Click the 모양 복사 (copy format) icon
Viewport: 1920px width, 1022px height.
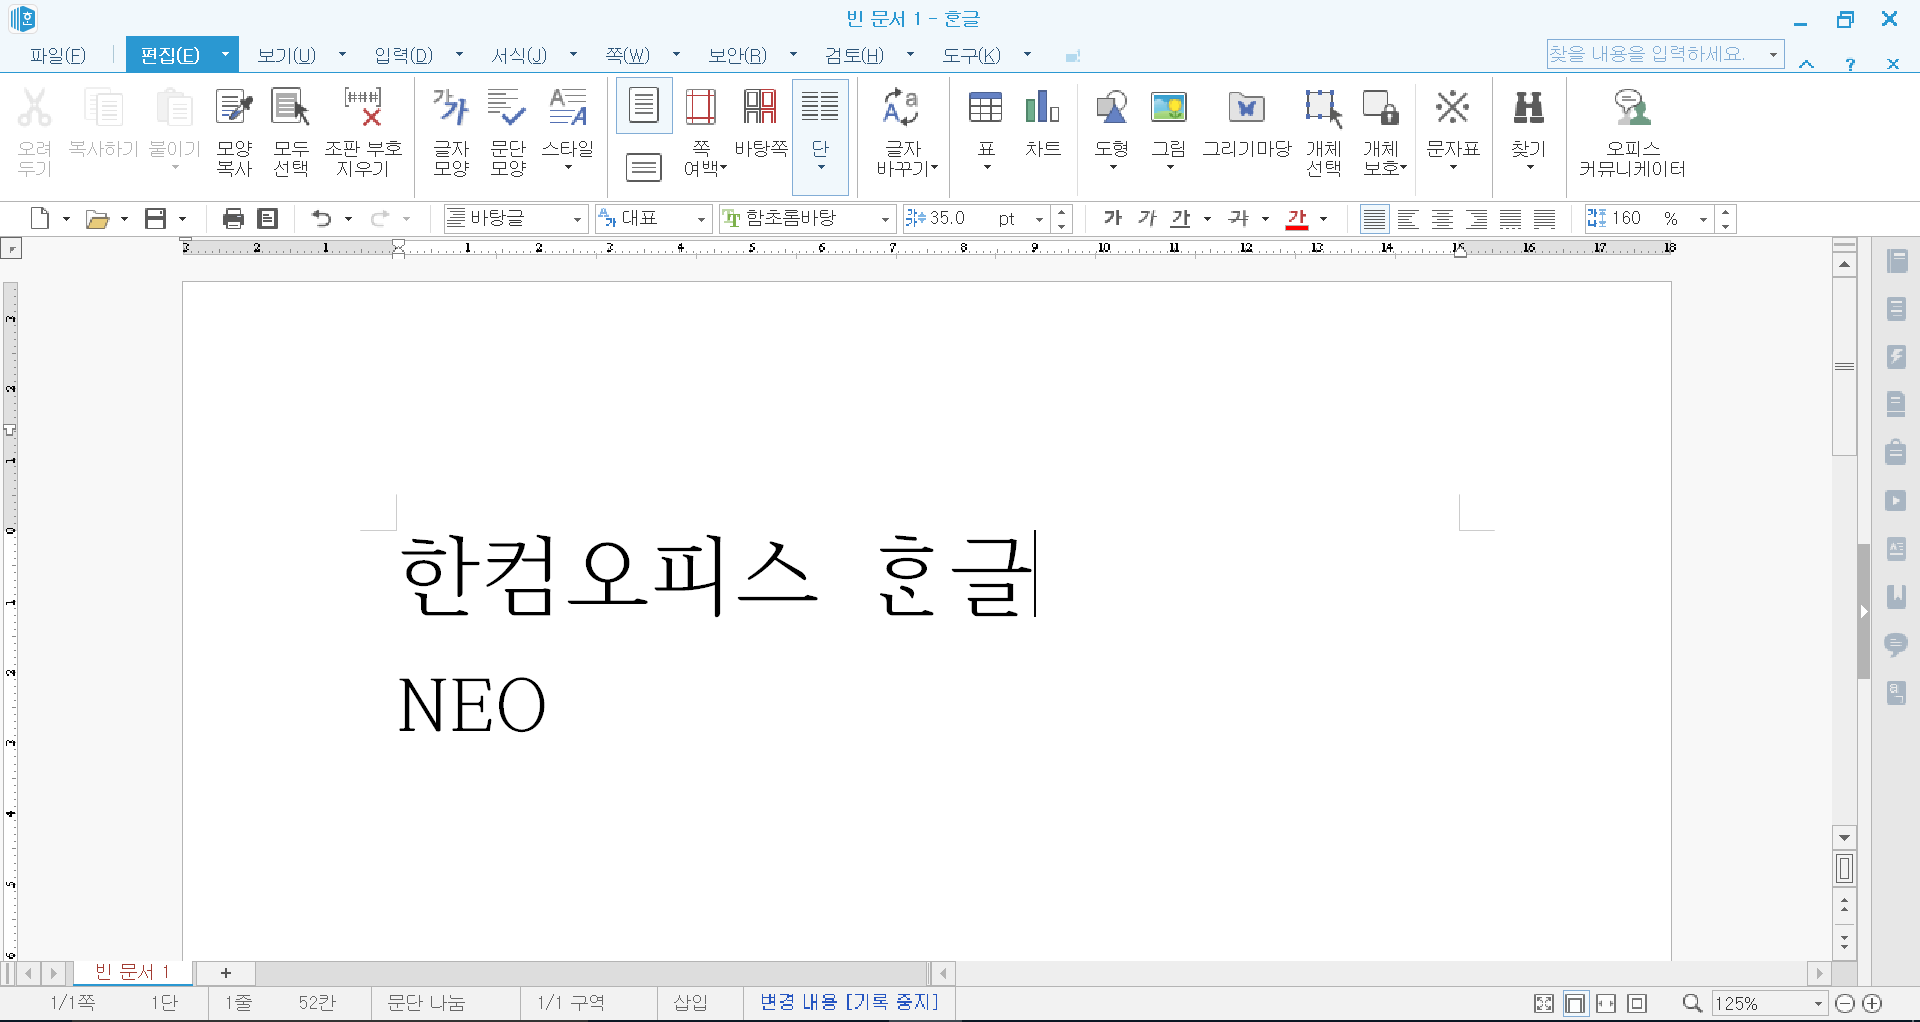(234, 132)
